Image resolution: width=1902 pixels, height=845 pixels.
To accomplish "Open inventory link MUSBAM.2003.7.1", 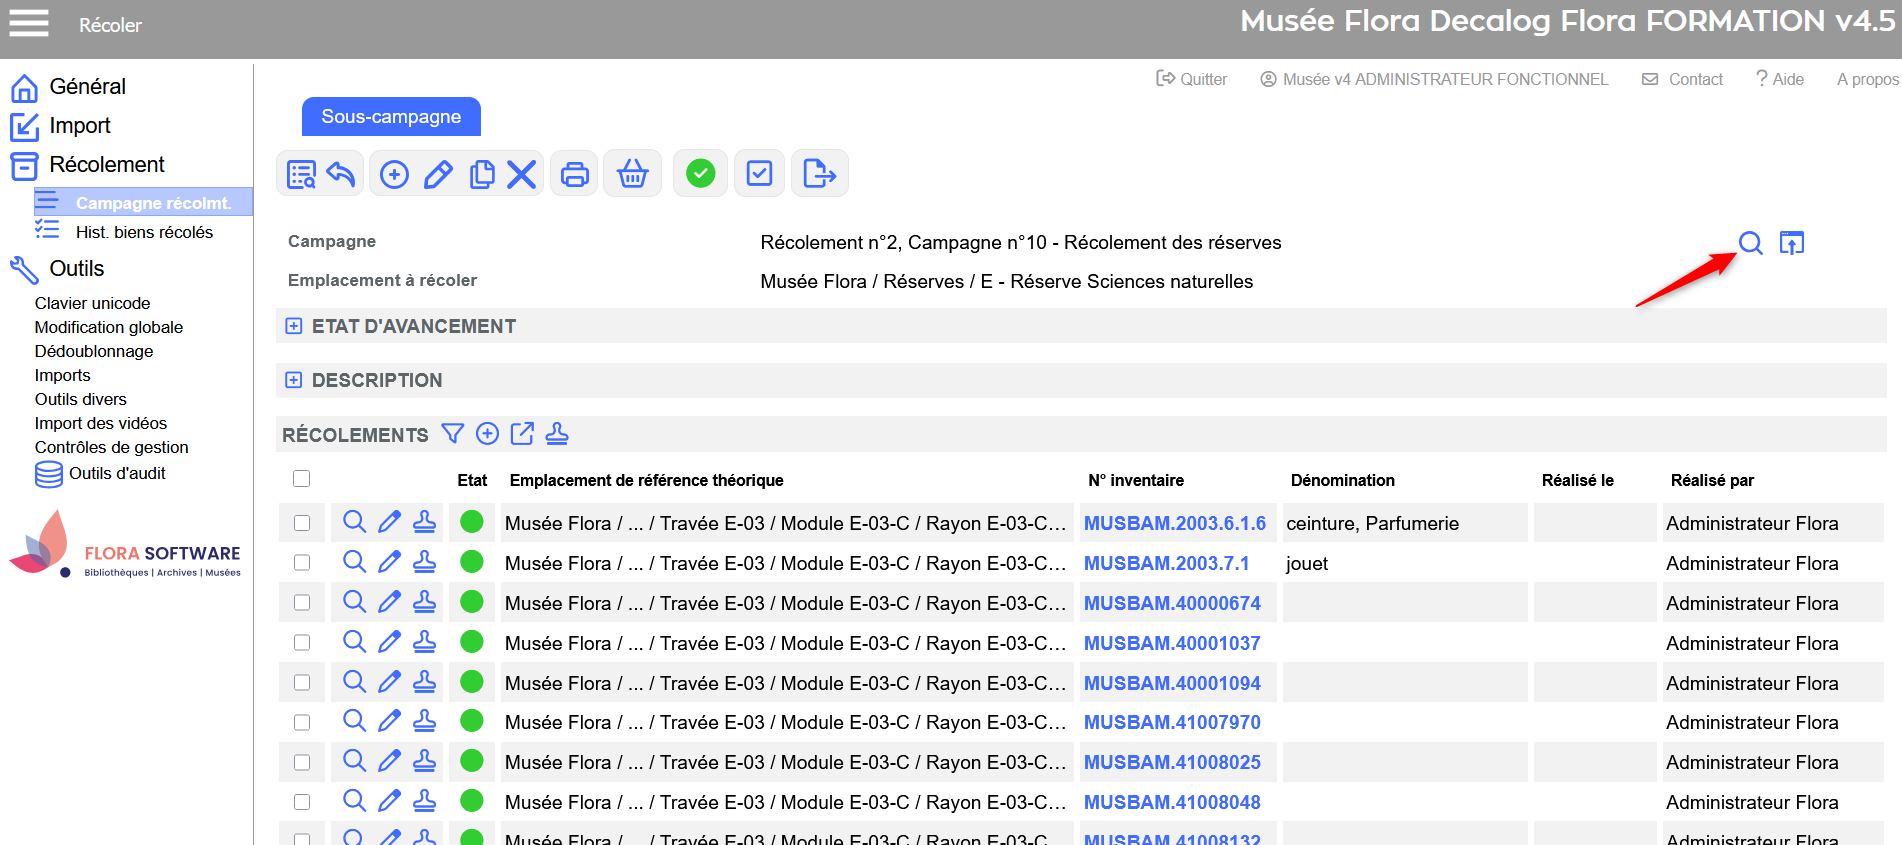I will (x=1166, y=563).
